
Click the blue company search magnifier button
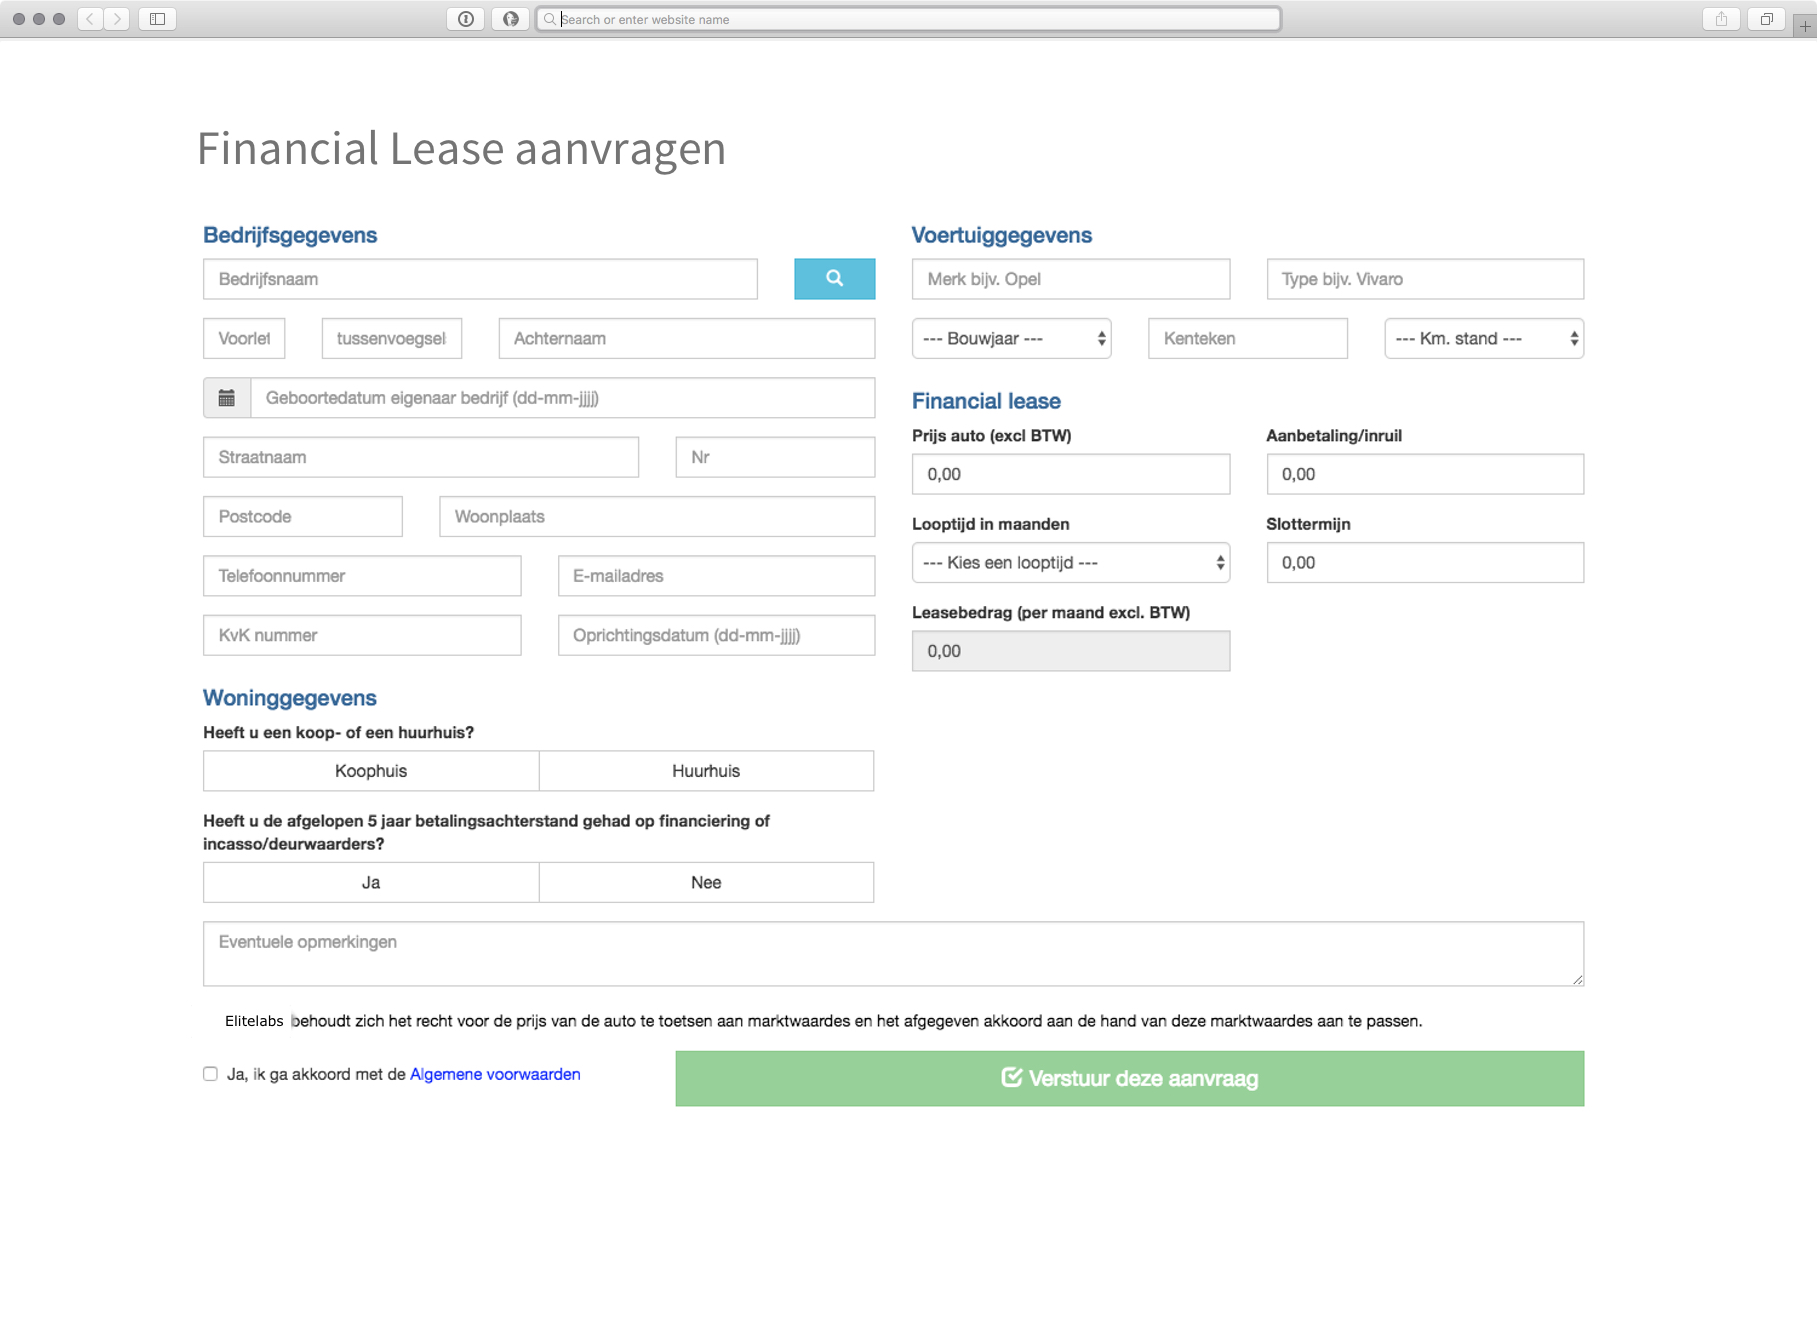click(834, 279)
